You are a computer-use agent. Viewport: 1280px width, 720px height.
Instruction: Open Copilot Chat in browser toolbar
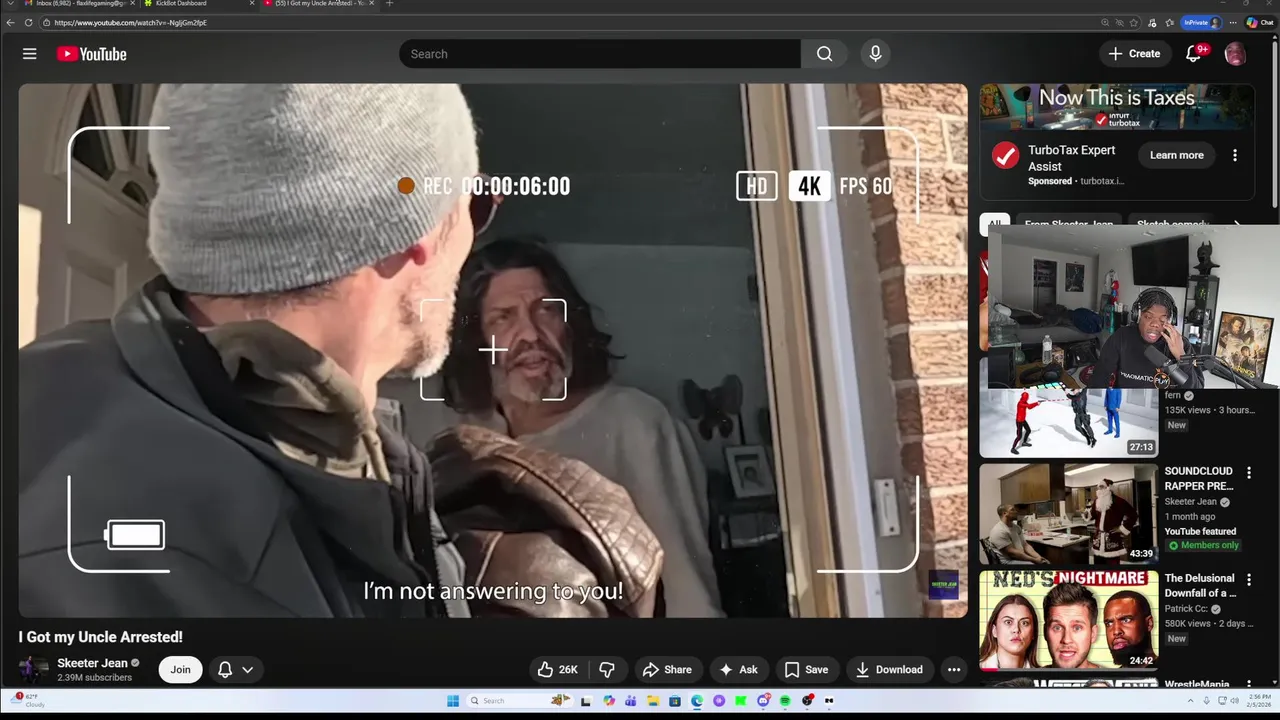point(1260,22)
